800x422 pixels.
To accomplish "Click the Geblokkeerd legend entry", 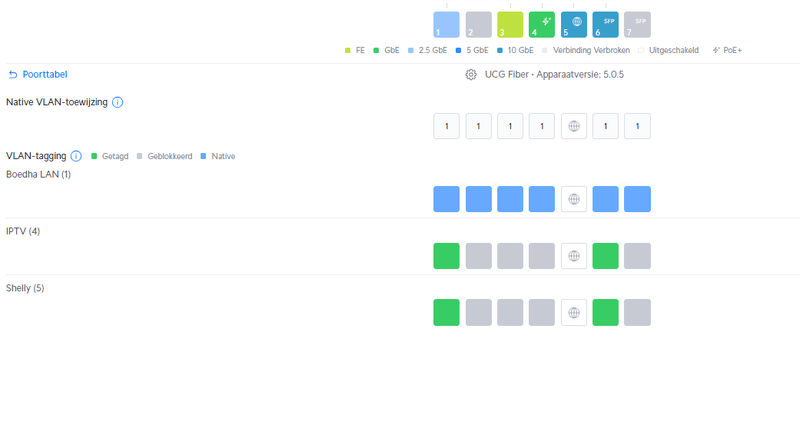I will pos(165,156).
